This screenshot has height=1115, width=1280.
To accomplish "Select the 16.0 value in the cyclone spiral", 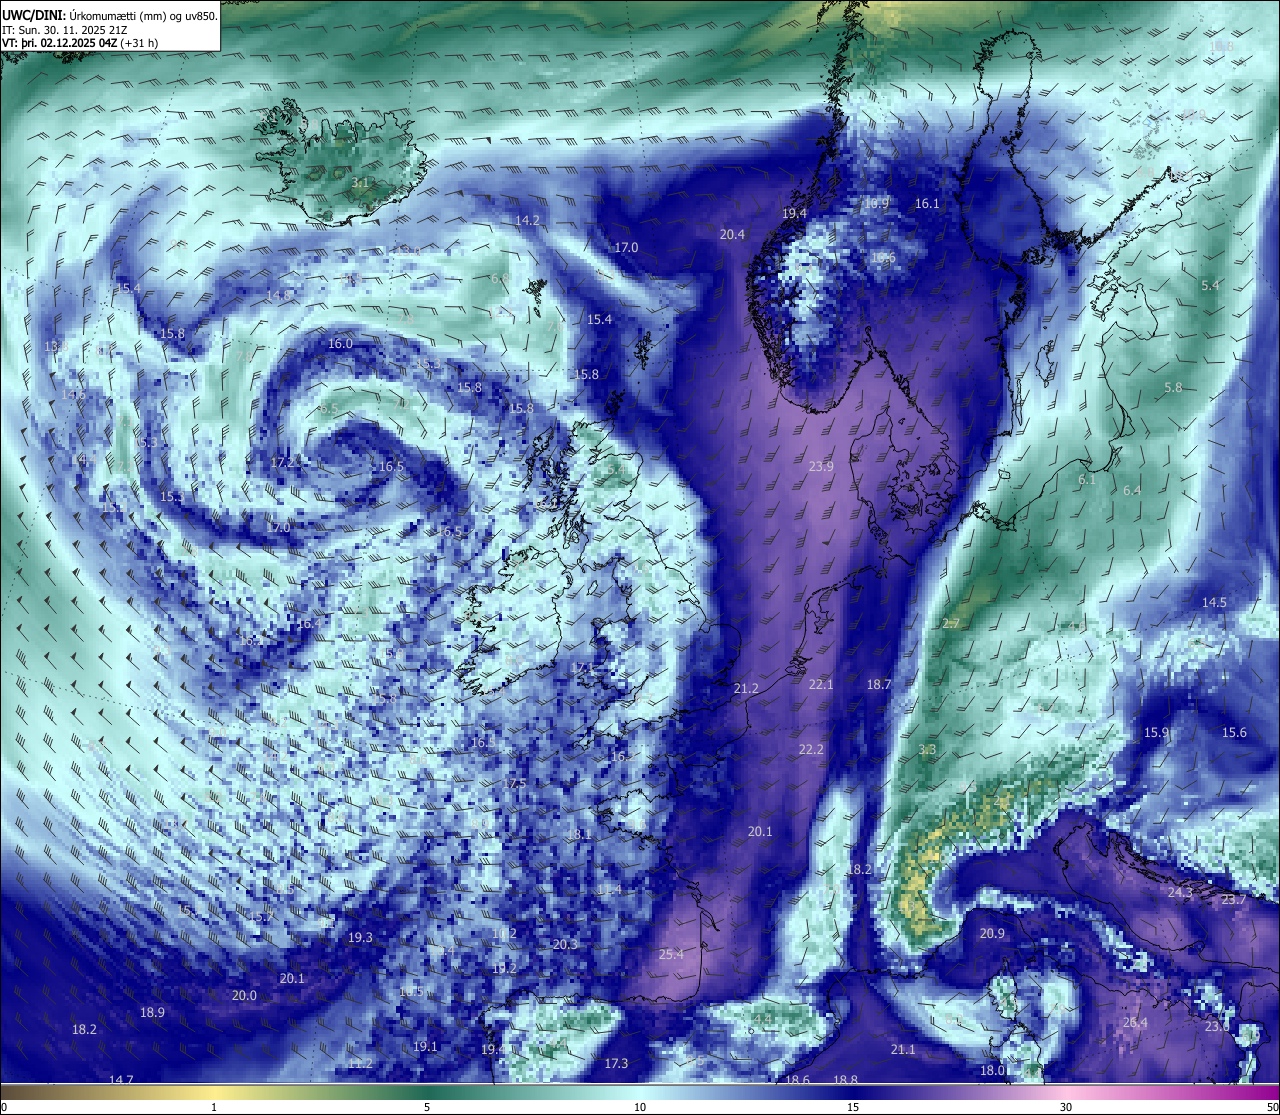I will pyautogui.click(x=340, y=344).
